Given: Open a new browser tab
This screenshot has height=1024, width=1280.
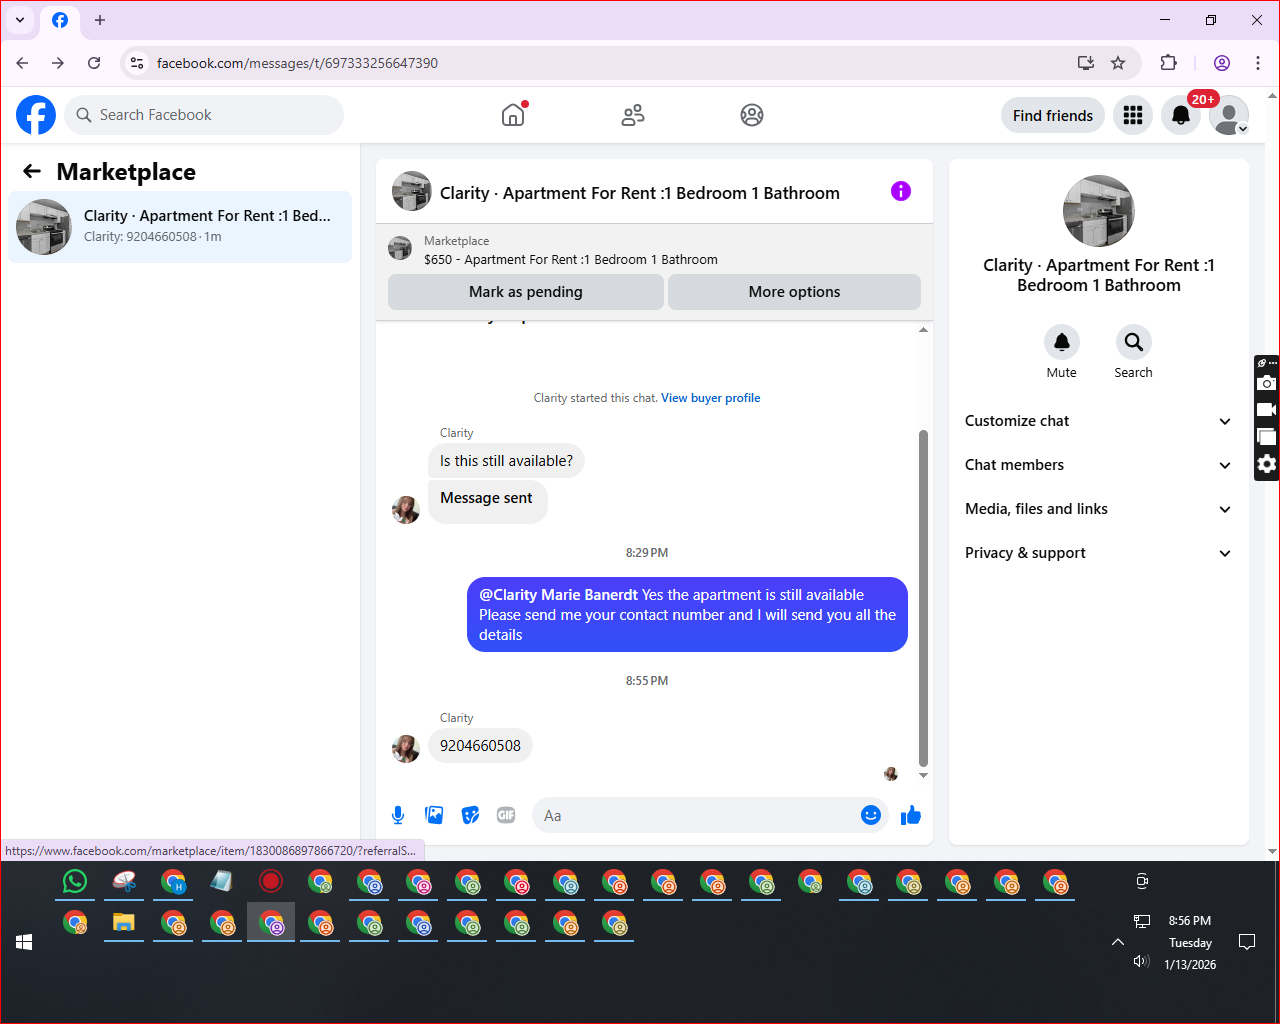Looking at the screenshot, I should pyautogui.click(x=100, y=20).
